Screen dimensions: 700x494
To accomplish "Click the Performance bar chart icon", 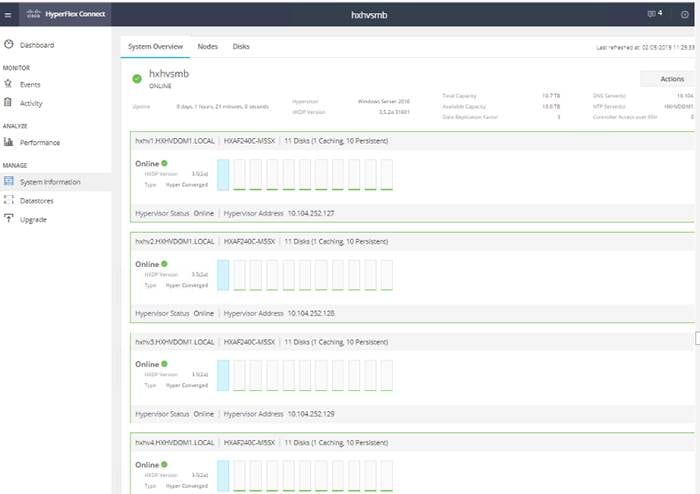I will [x=8, y=141].
